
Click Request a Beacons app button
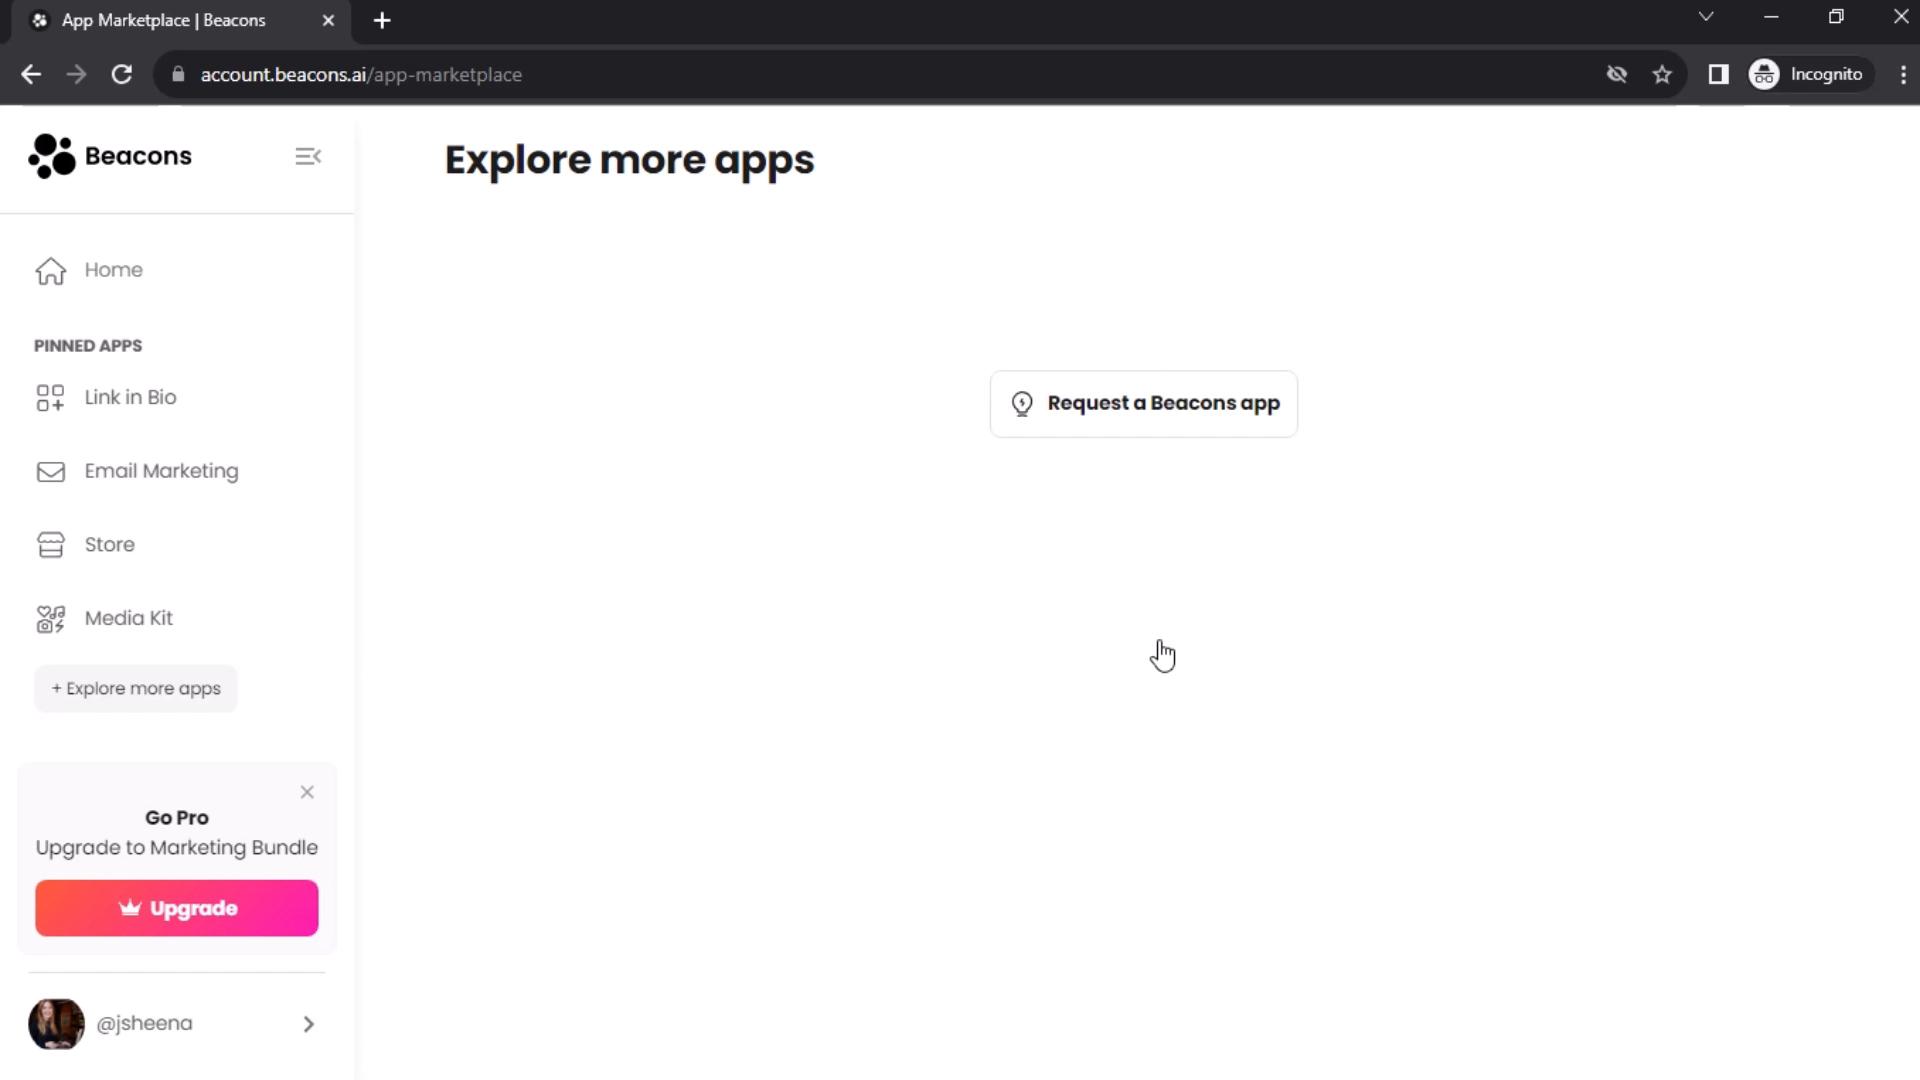[1142, 402]
